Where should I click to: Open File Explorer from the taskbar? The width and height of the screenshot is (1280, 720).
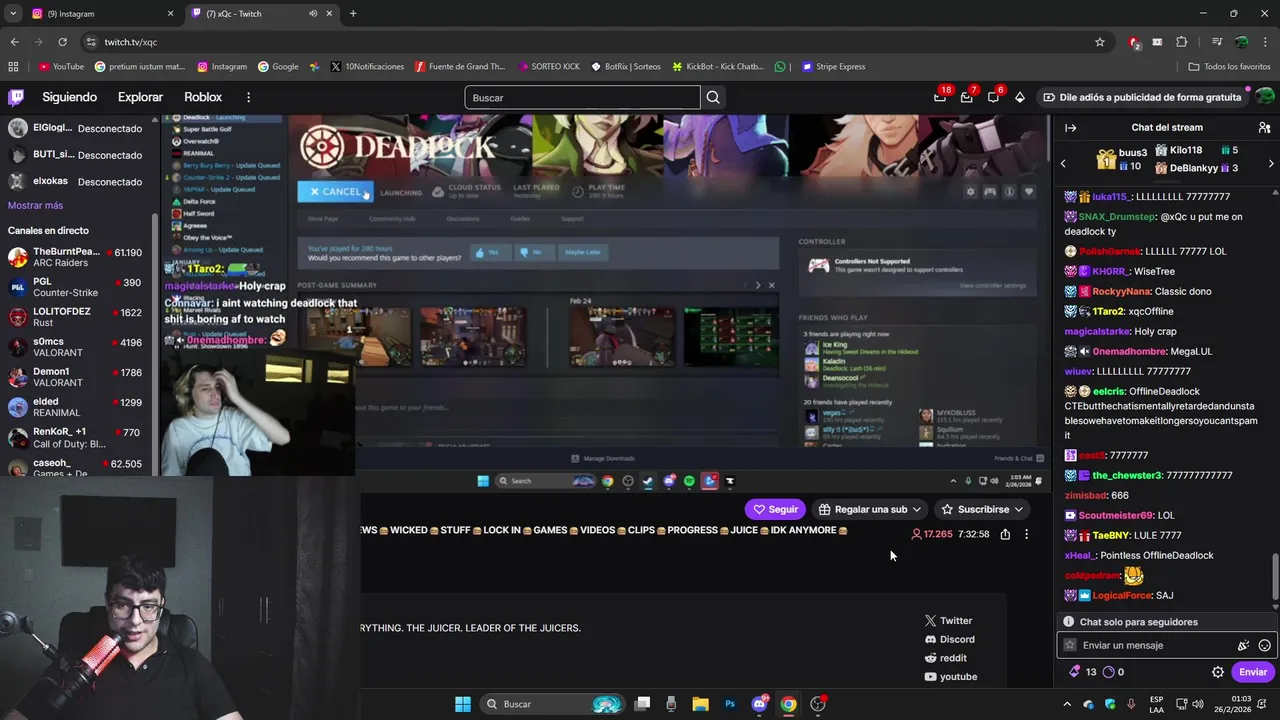pyautogui.click(x=700, y=704)
